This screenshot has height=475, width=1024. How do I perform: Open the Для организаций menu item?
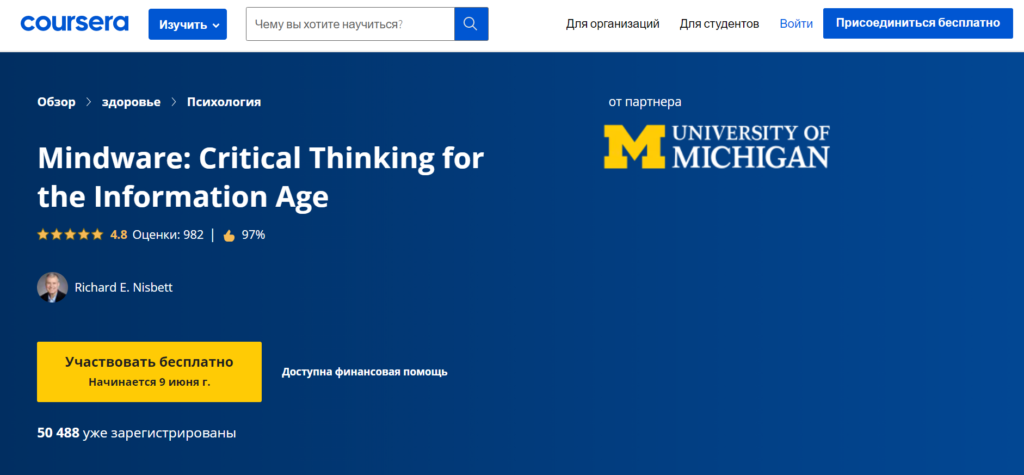pyautogui.click(x=612, y=23)
